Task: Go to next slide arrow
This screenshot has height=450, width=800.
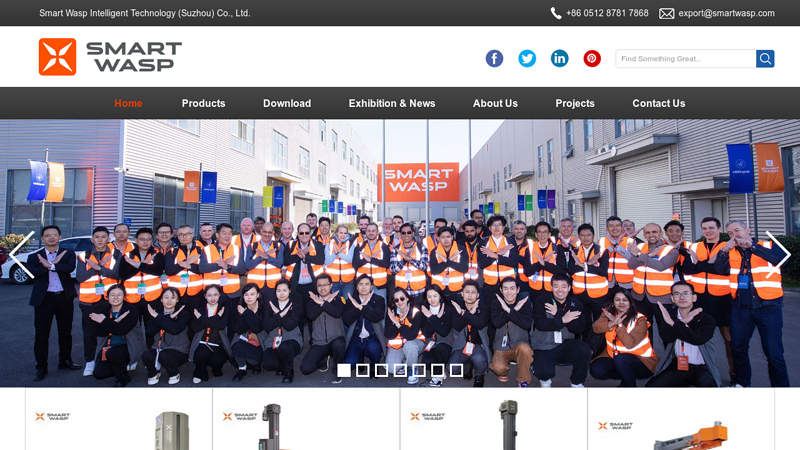Action: pos(778,255)
